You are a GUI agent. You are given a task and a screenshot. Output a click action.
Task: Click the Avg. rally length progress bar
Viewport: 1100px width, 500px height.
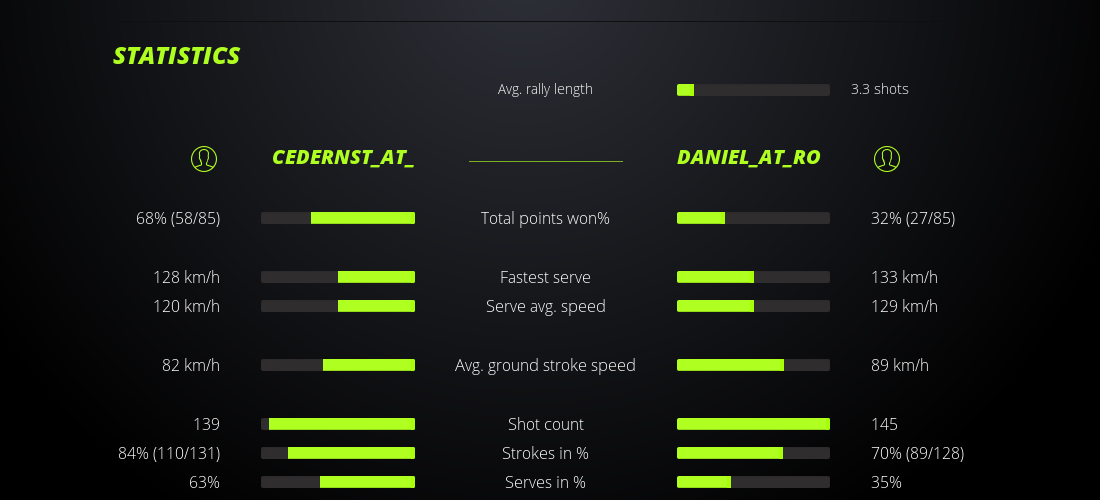pyautogui.click(x=753, y=90)
